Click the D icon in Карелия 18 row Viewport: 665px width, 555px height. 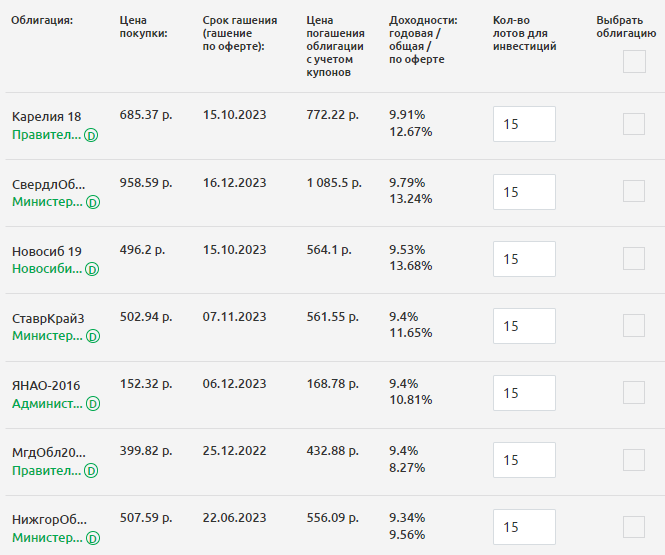(x=92, y=135)
